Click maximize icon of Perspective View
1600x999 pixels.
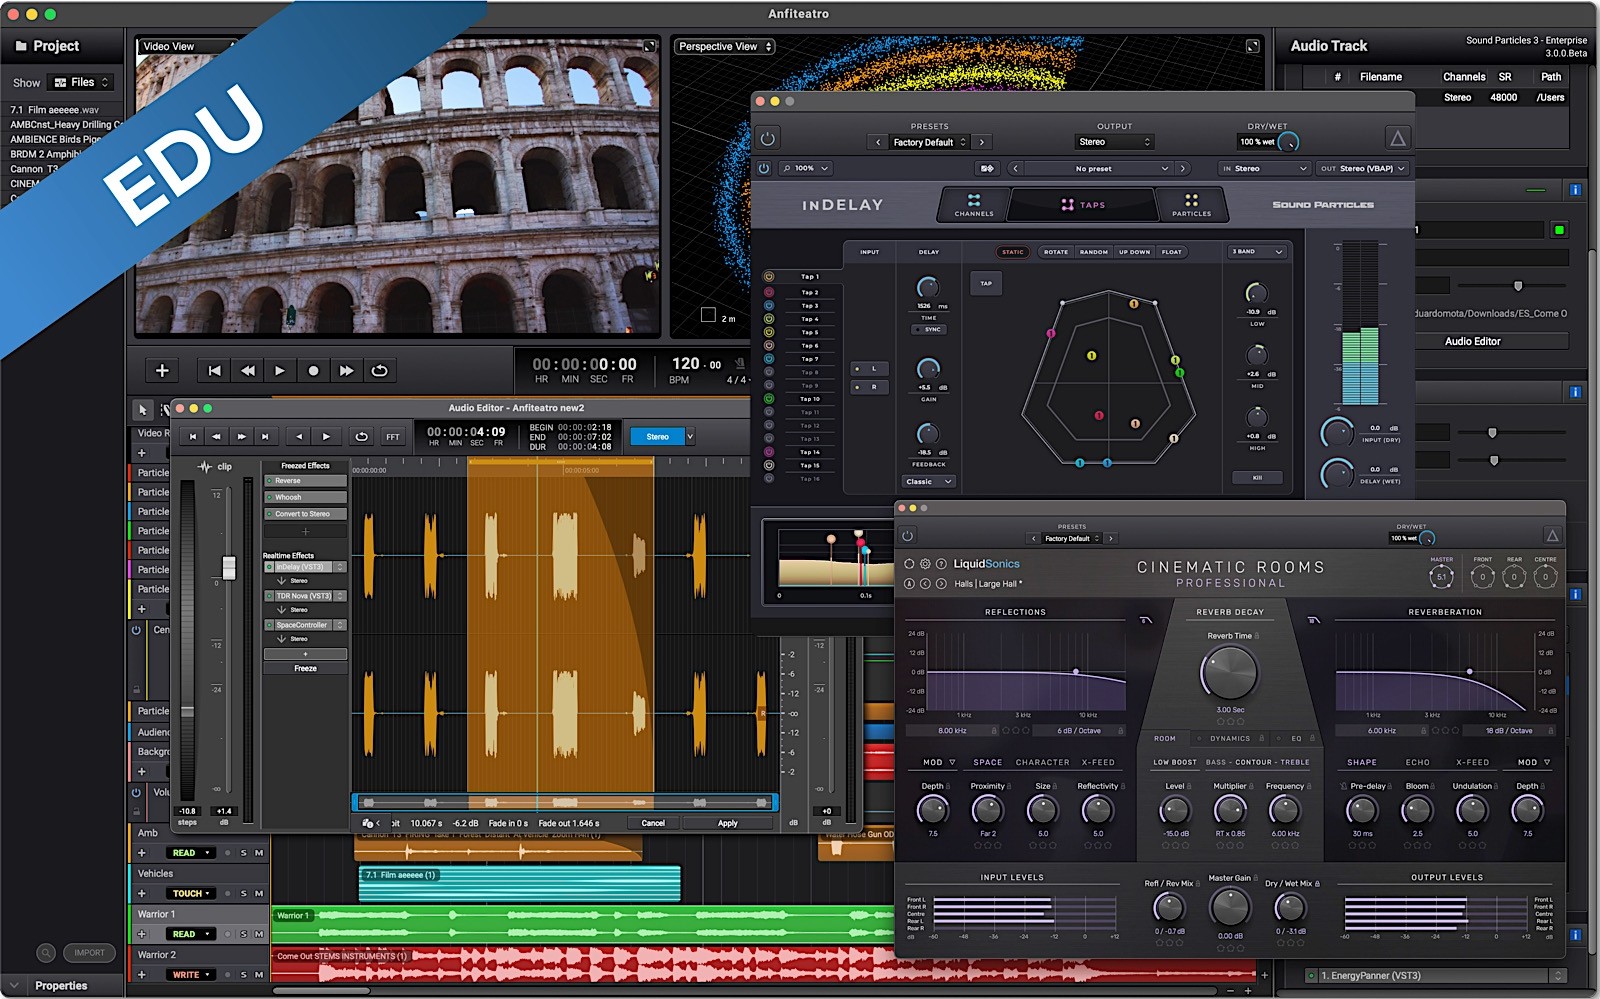pos(1252,46)
